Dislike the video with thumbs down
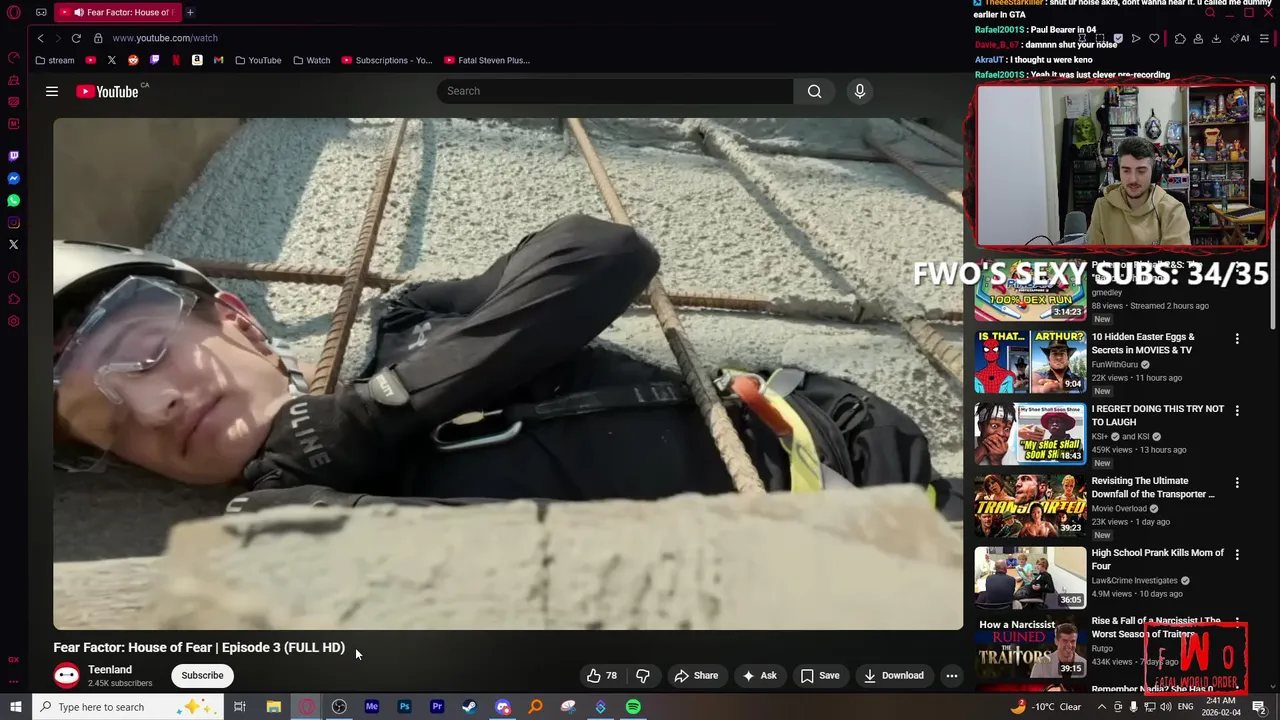Image resolution: width=1280 pixels, height=720 pixels. pos(643,676)
